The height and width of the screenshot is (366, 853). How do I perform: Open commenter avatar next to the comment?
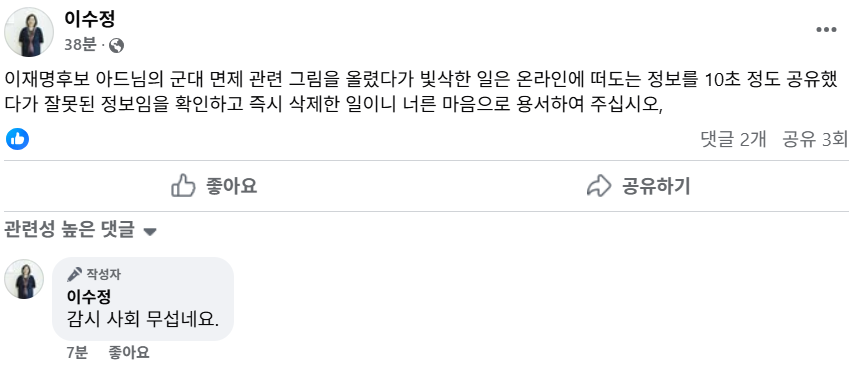pos(24,279)
